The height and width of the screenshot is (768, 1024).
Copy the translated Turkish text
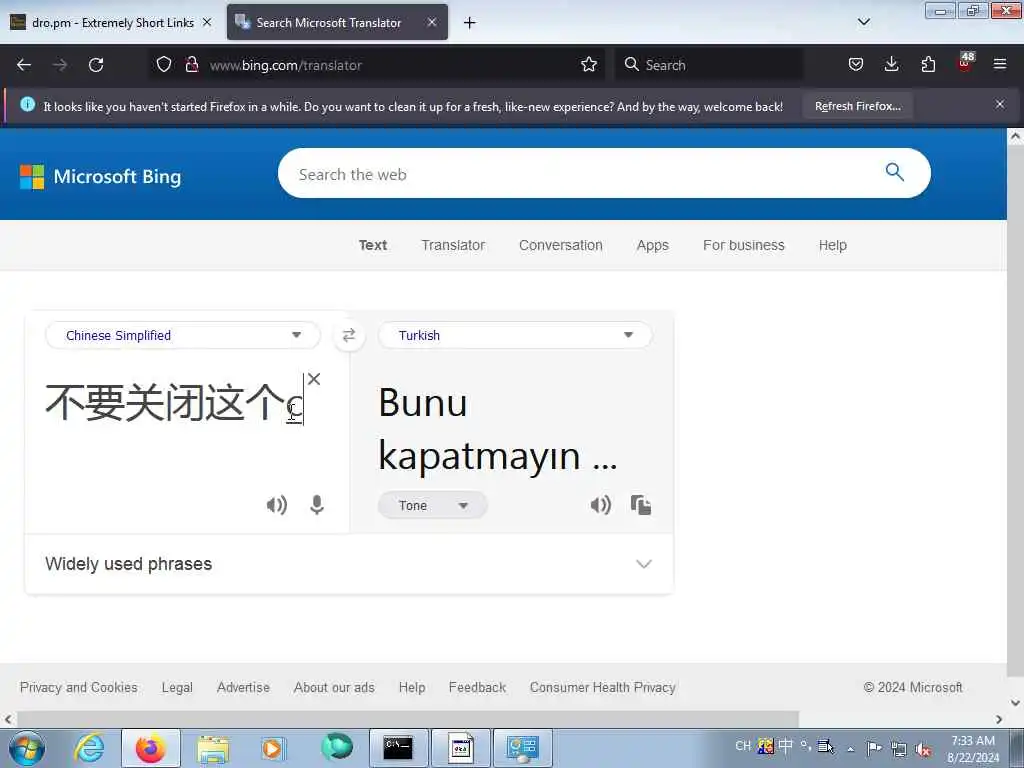tap(641, 505)
